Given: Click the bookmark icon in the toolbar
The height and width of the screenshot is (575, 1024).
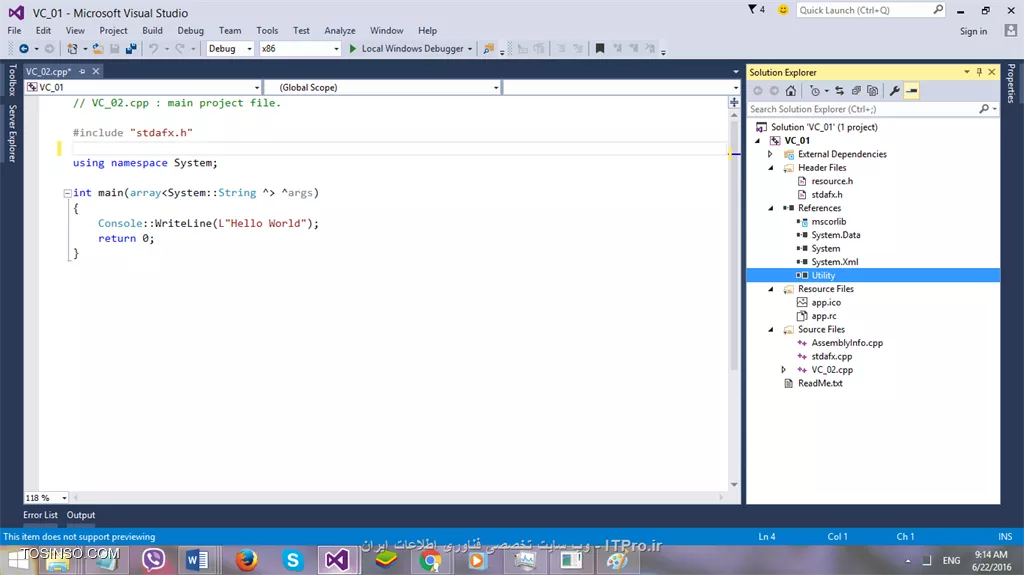Looking at the screenshot, I should point(599,48).
